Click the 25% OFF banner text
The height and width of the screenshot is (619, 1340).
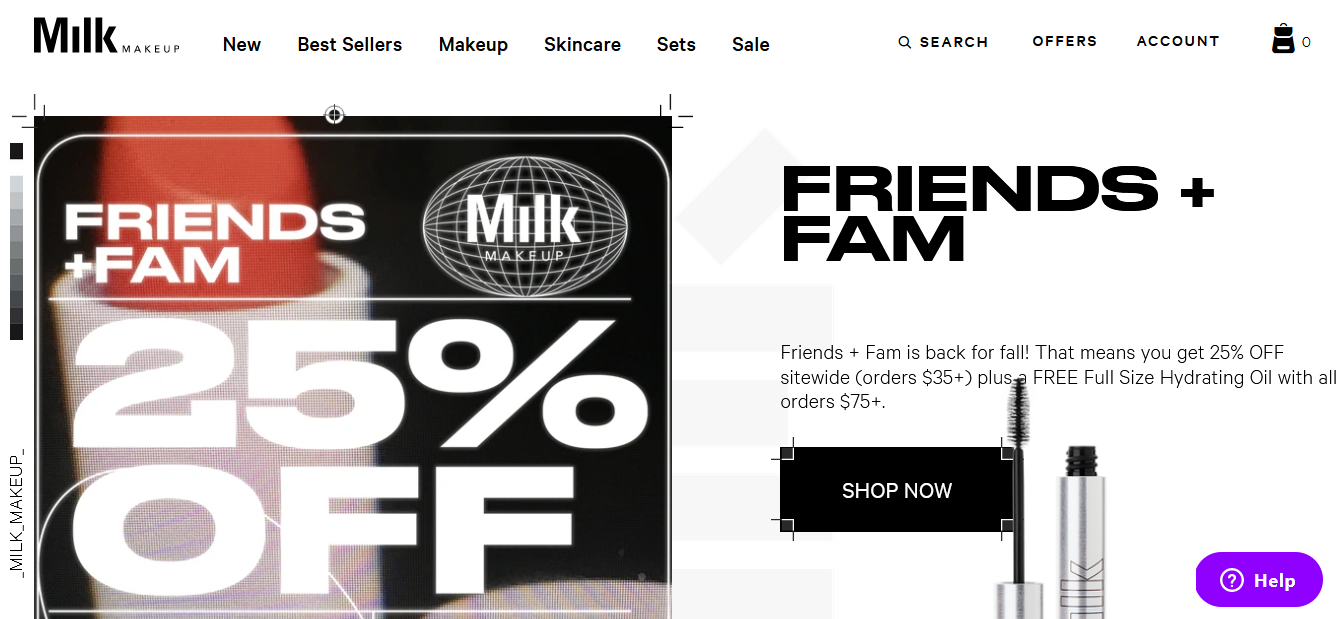[x=350, y=450]
